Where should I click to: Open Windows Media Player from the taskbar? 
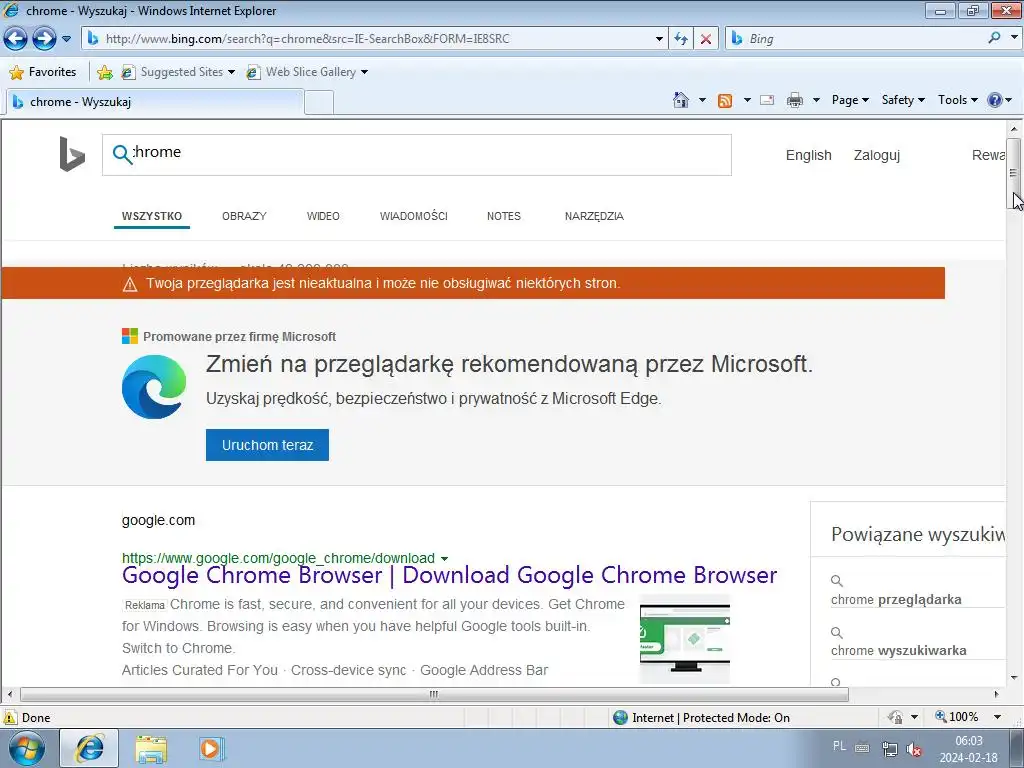point(211,748)
